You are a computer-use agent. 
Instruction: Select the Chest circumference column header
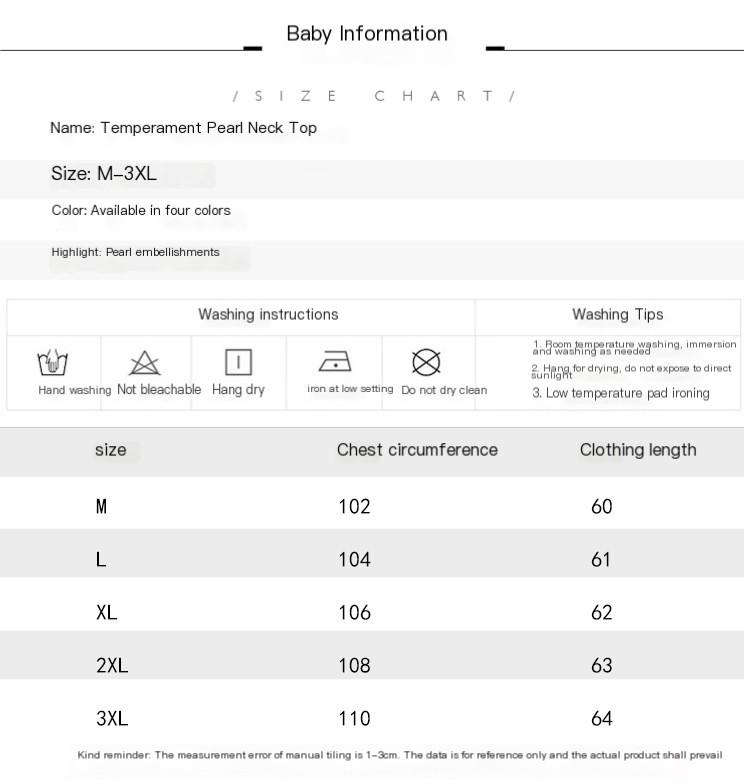[417, 450]
